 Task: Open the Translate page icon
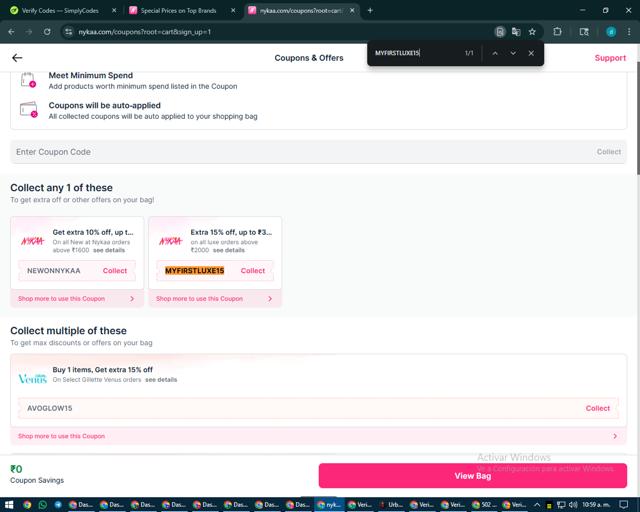(x=516, y=31)
